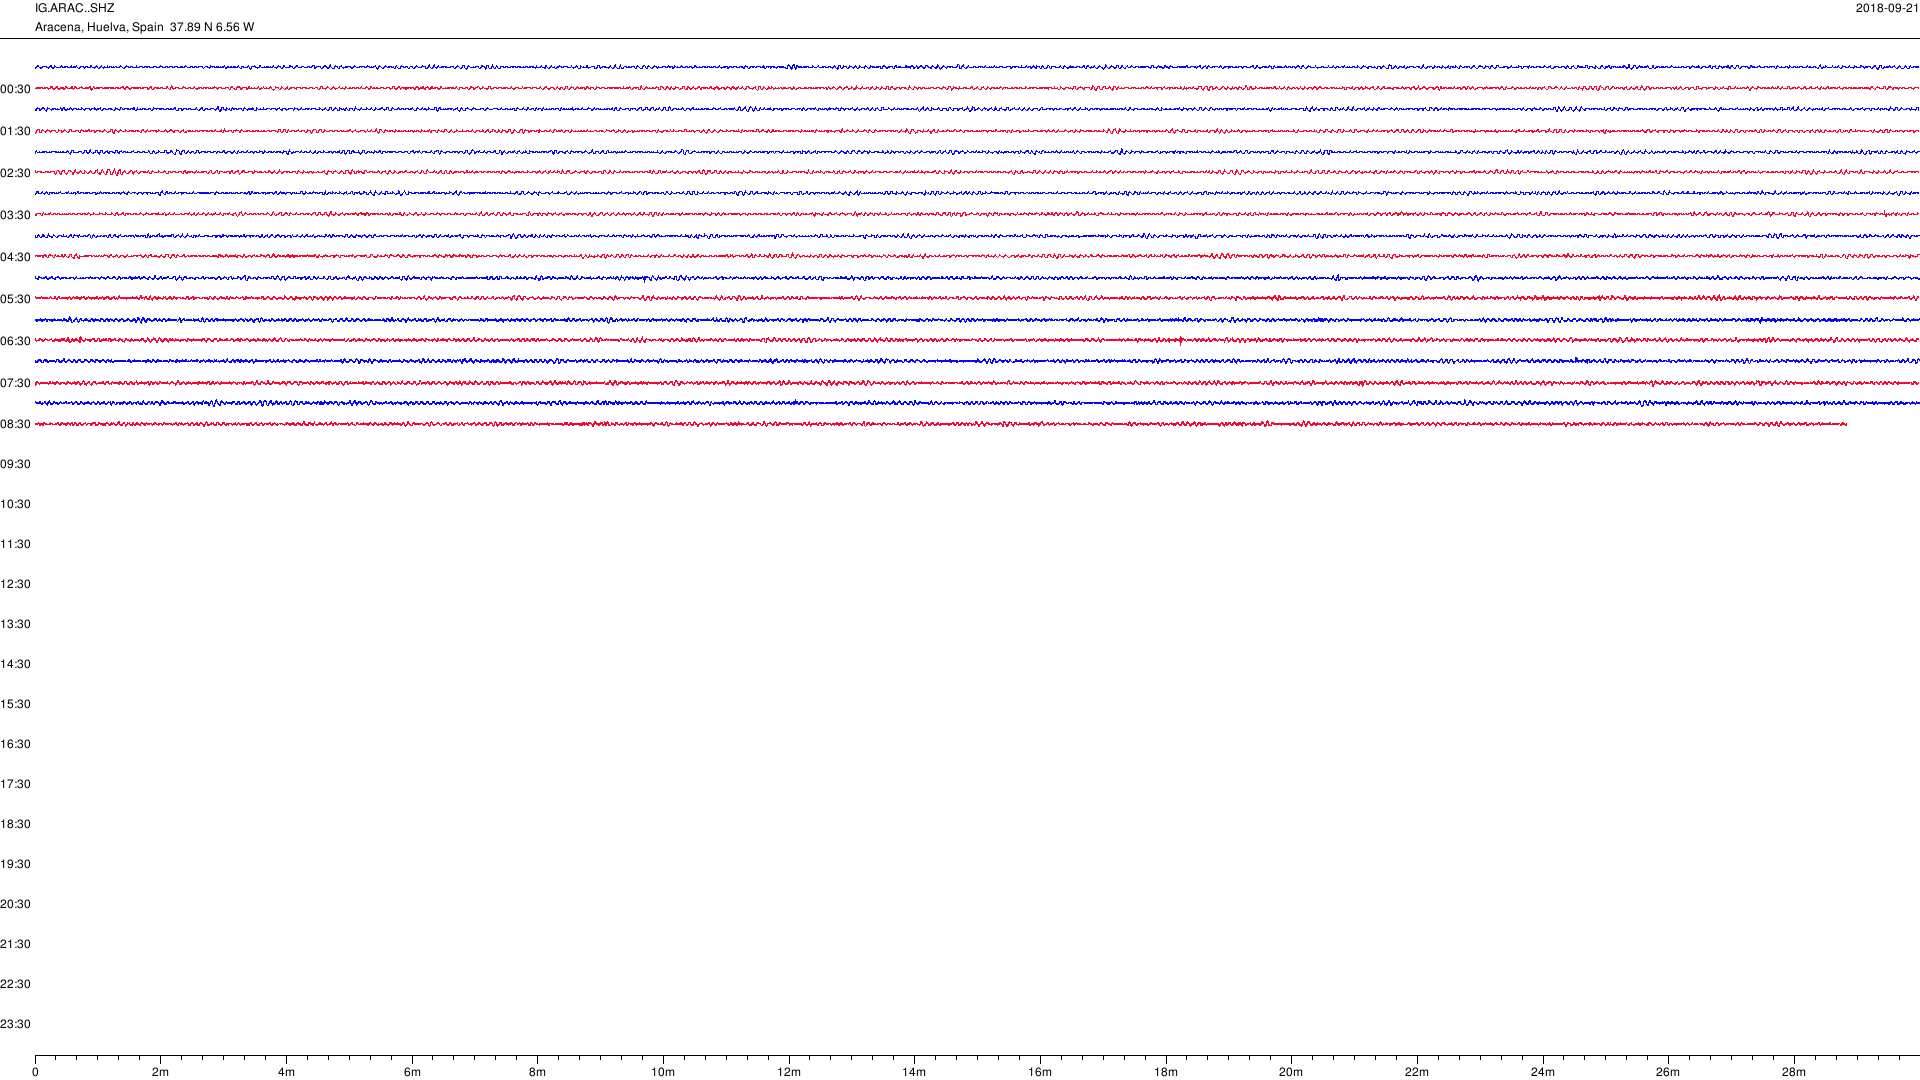Click the 06:30 time label

pos(15,341)
